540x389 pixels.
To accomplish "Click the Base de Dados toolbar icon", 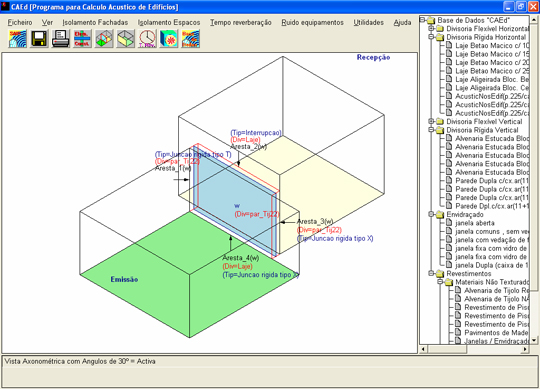I will click(x=191, y=38).
